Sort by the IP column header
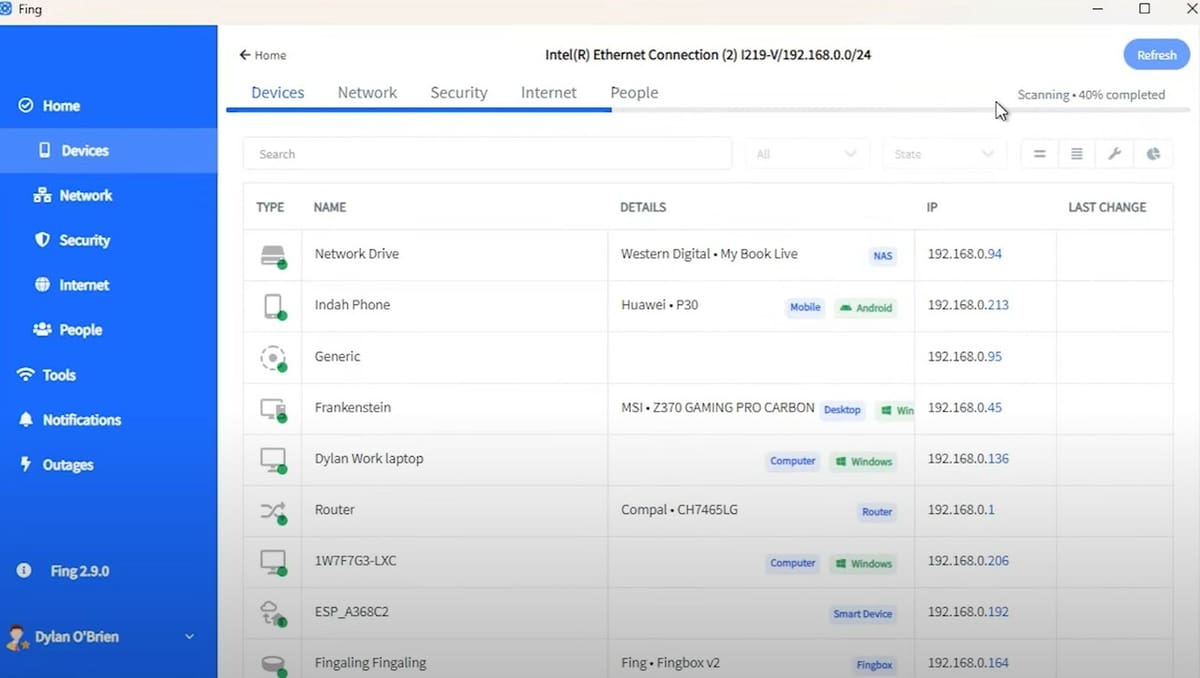This screenshot has height=678, width=1200. pos(932,207)
